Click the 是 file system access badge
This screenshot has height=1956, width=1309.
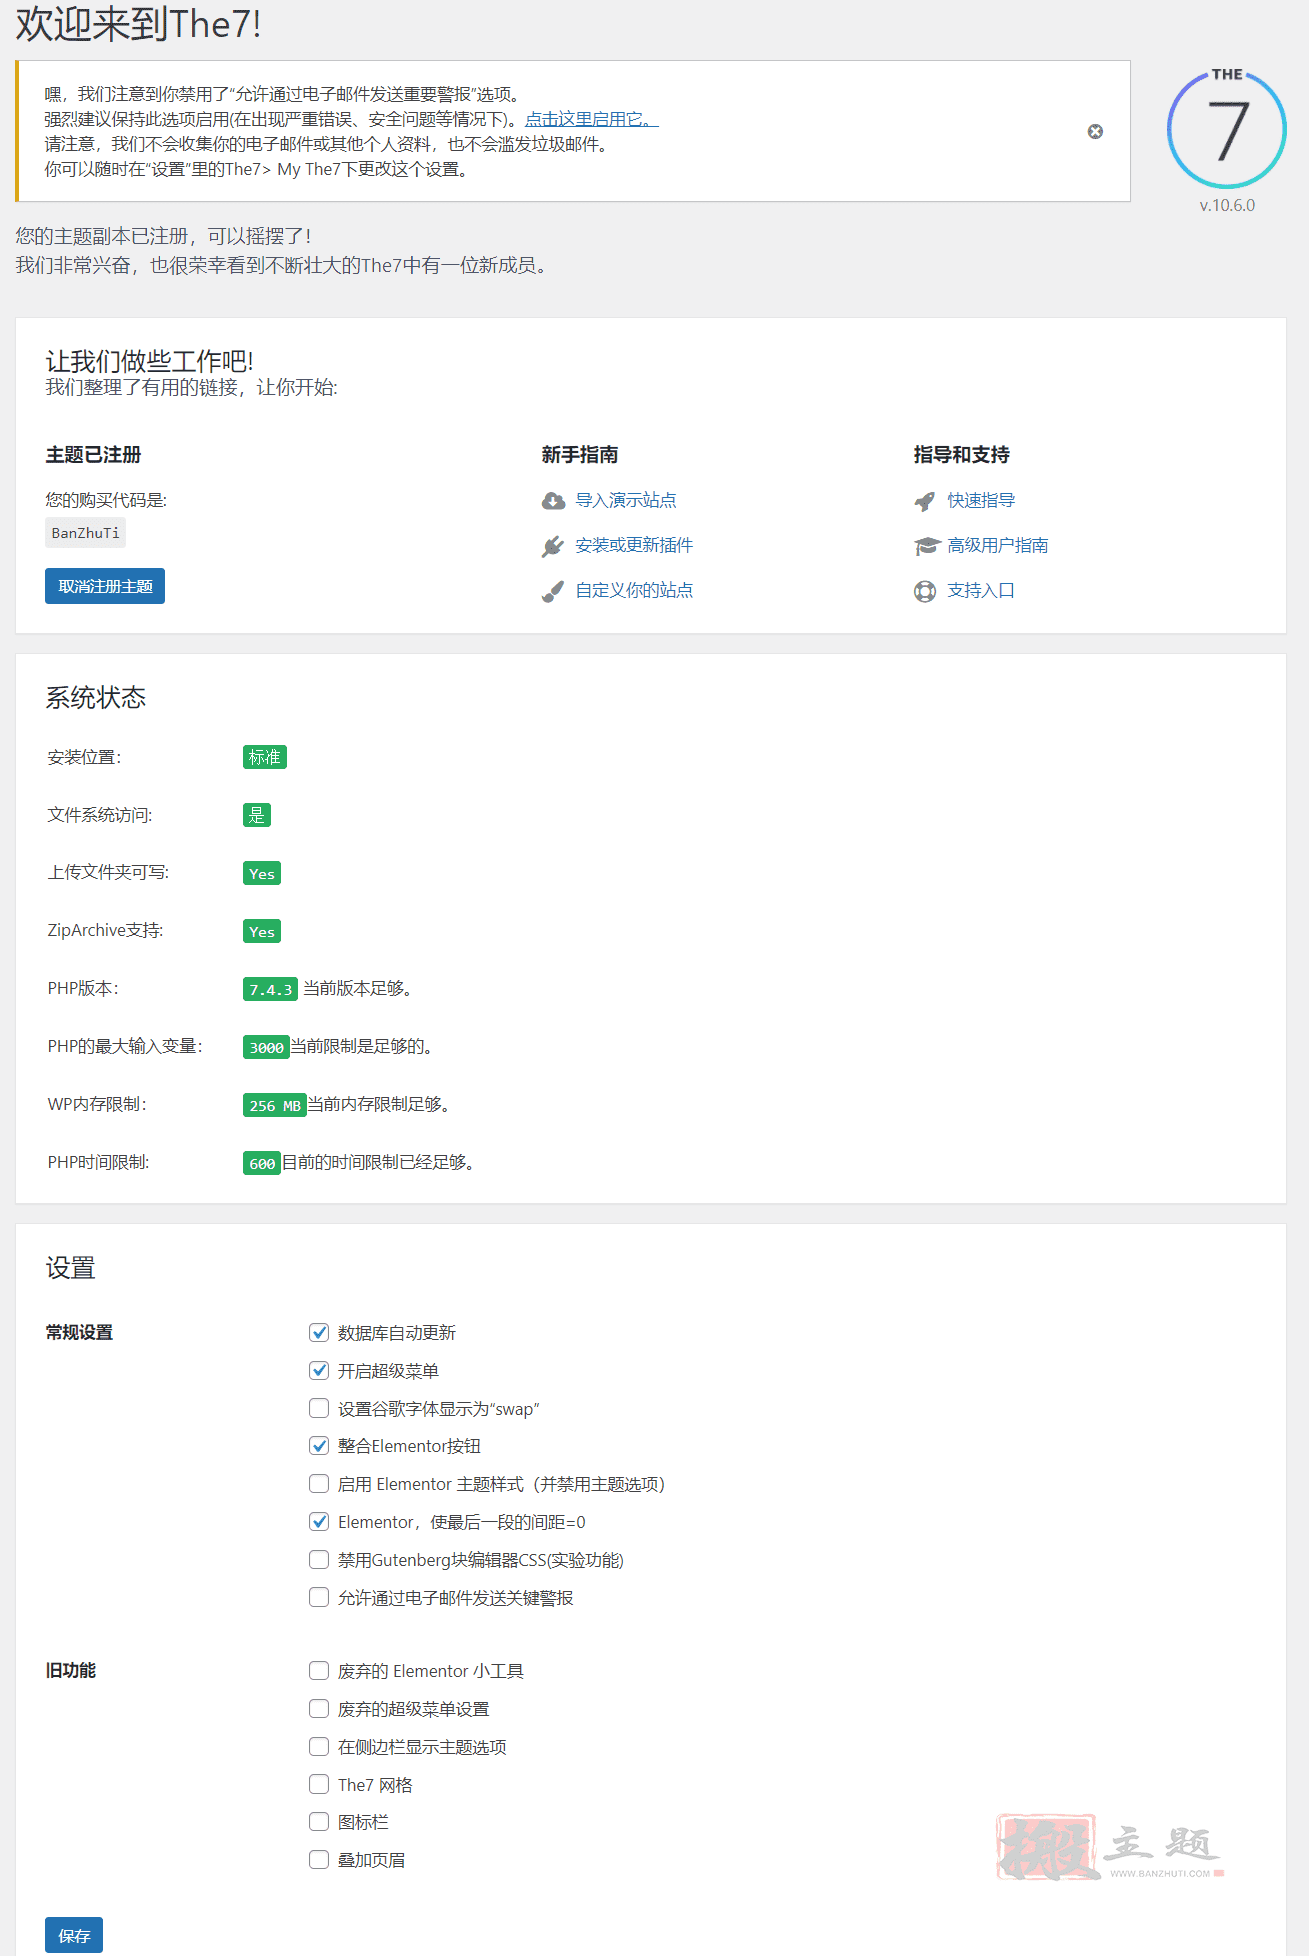(257, 815)
